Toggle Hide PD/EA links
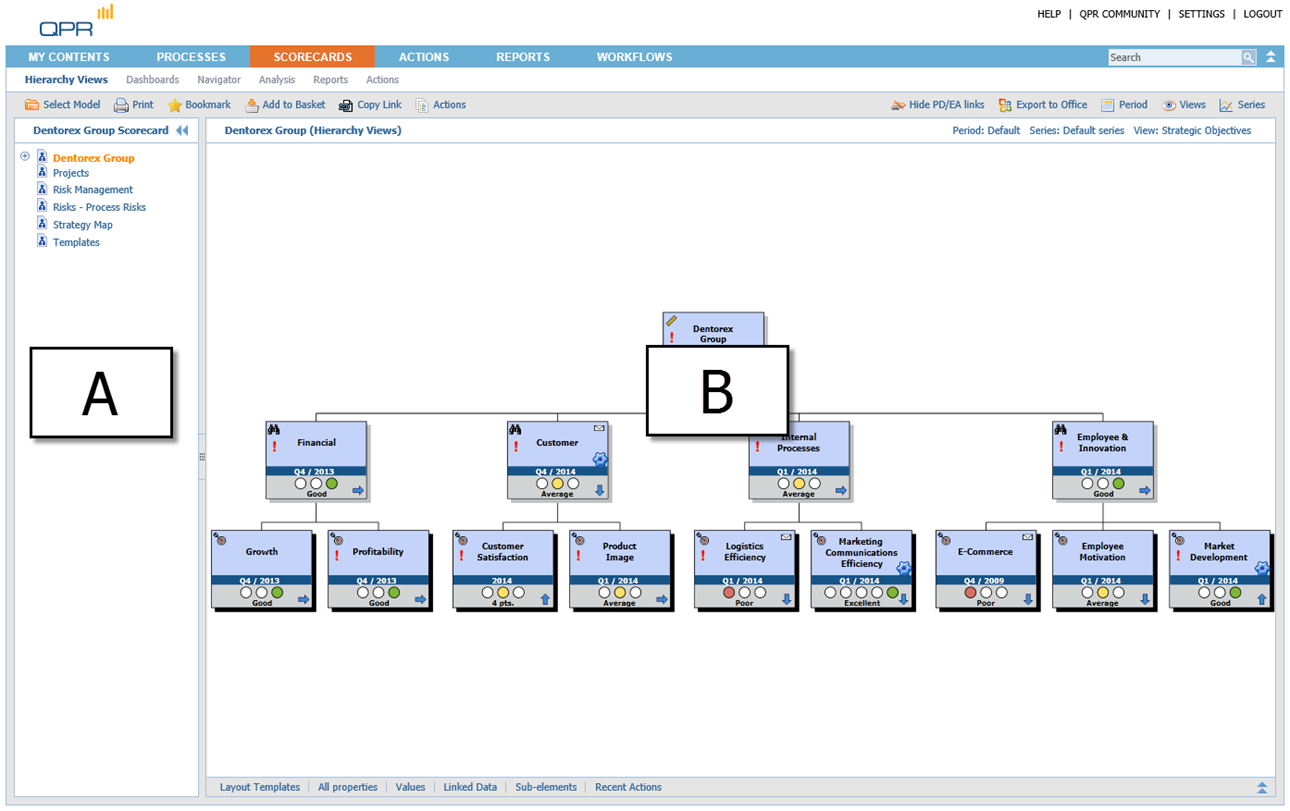Image resolution: width=1290 pixels, height=811 pixels. 937,105
